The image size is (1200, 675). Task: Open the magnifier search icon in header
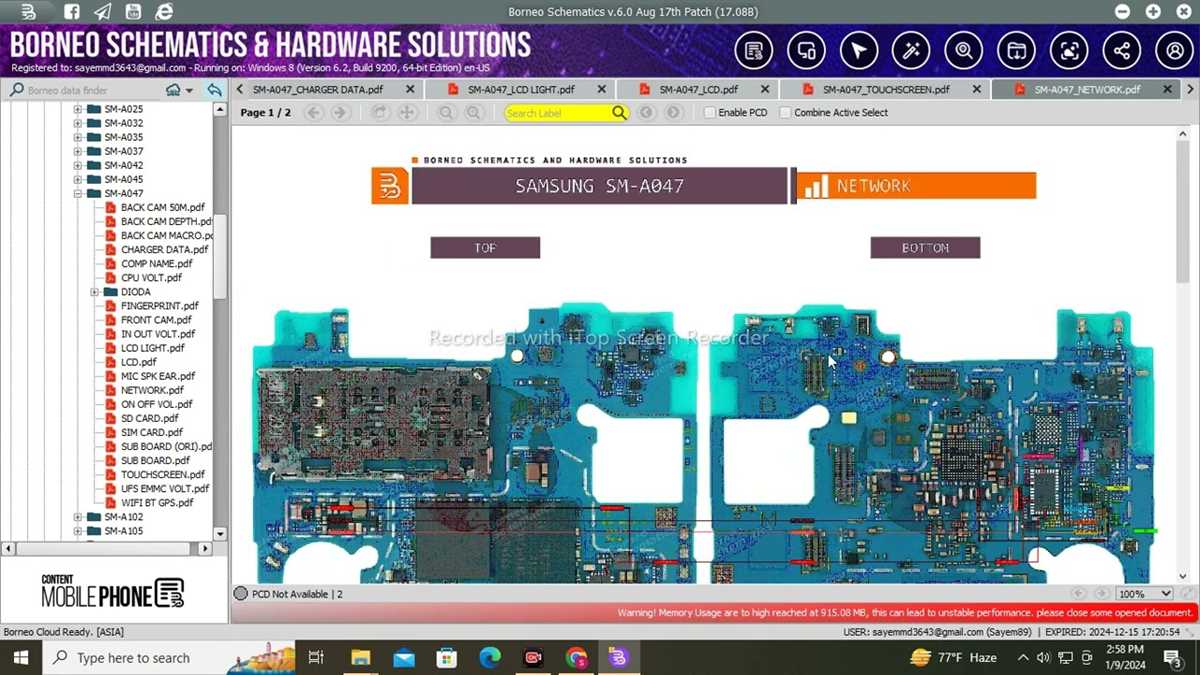(x=964, y=51)
